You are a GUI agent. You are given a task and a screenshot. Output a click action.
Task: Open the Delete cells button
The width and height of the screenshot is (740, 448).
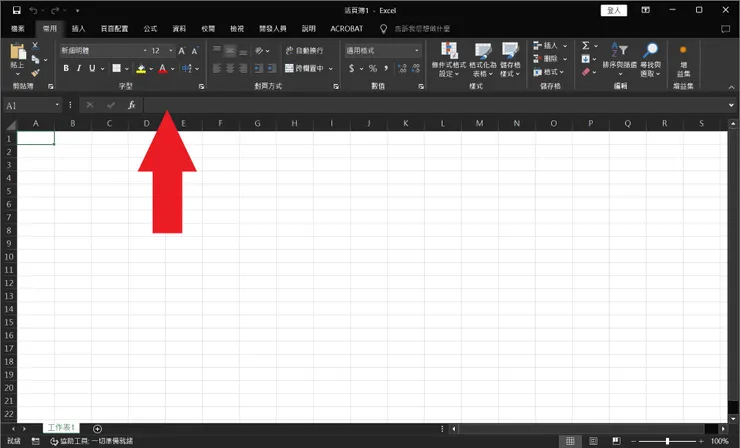tap(550, 59)
